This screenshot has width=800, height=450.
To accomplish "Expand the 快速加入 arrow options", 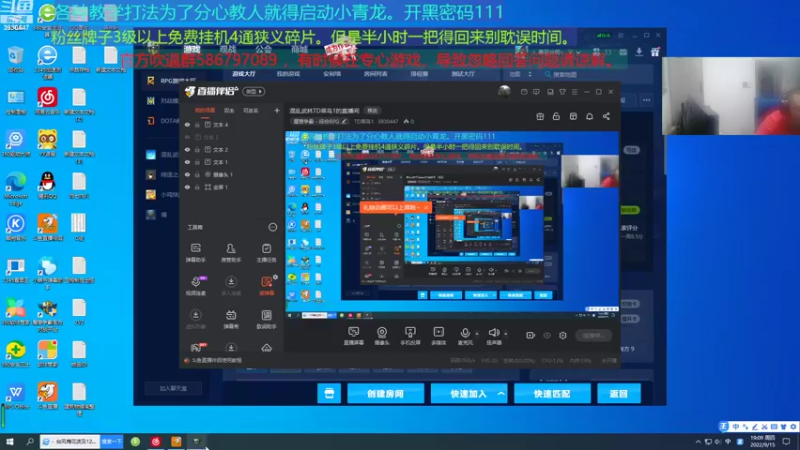I will point(501,393).
